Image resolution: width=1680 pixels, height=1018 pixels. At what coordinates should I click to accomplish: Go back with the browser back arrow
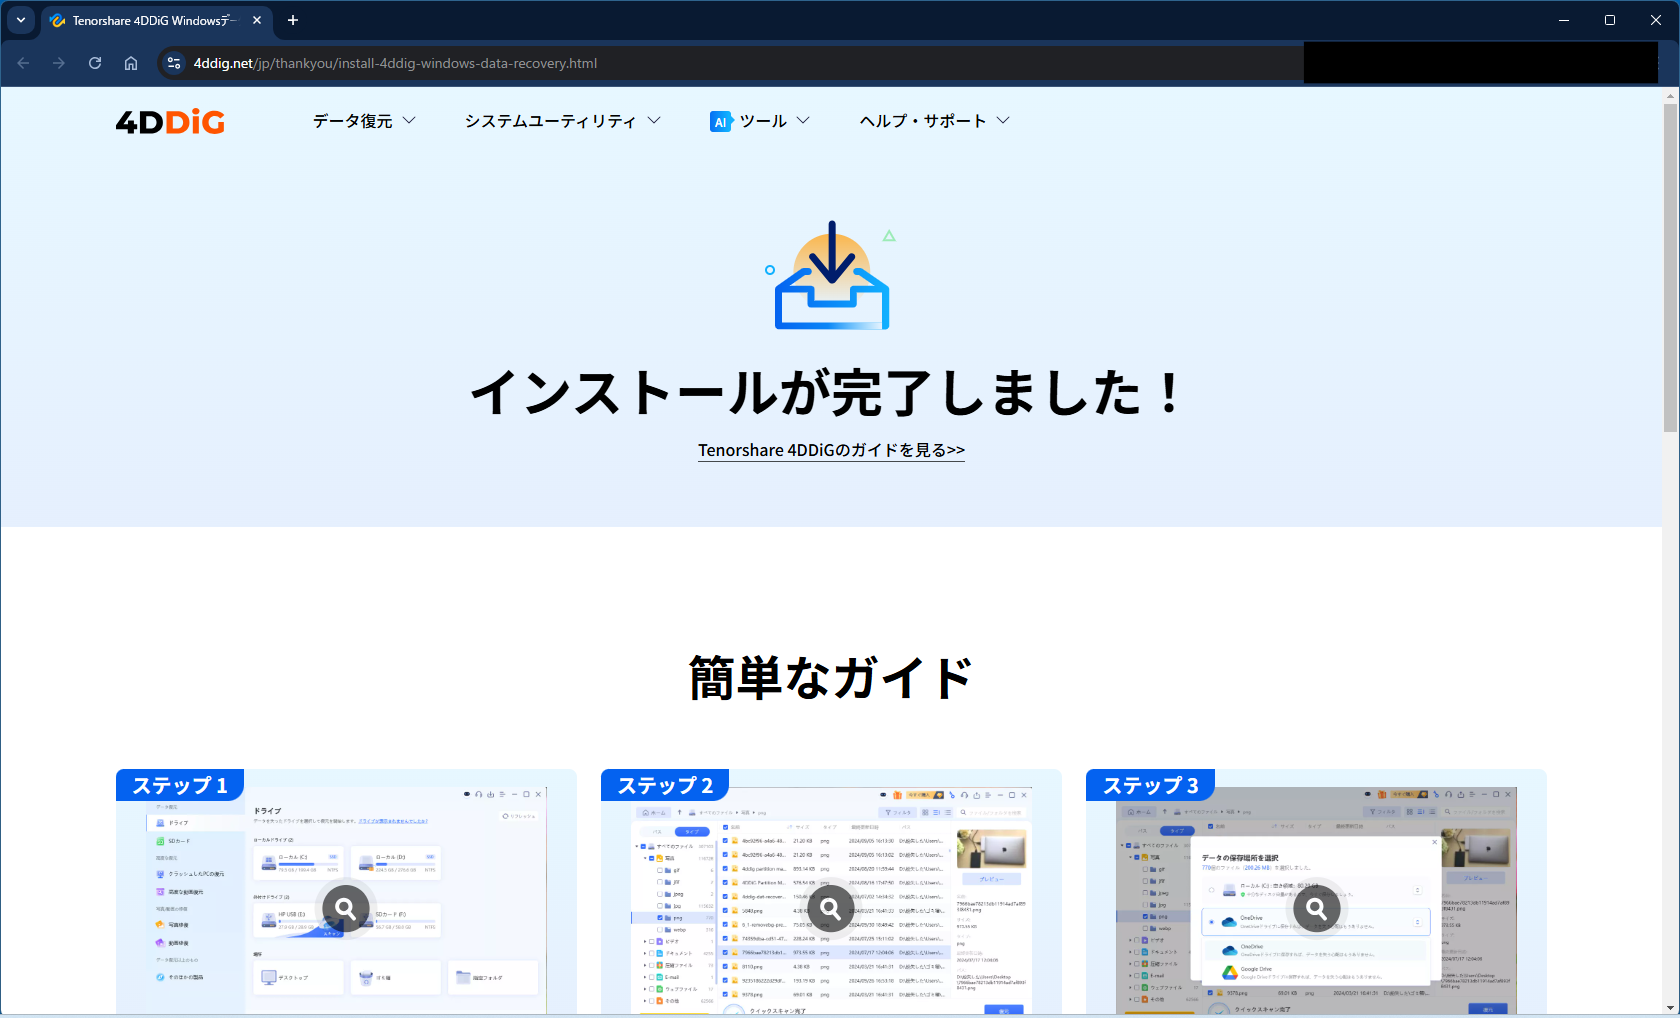coord(23,63)
